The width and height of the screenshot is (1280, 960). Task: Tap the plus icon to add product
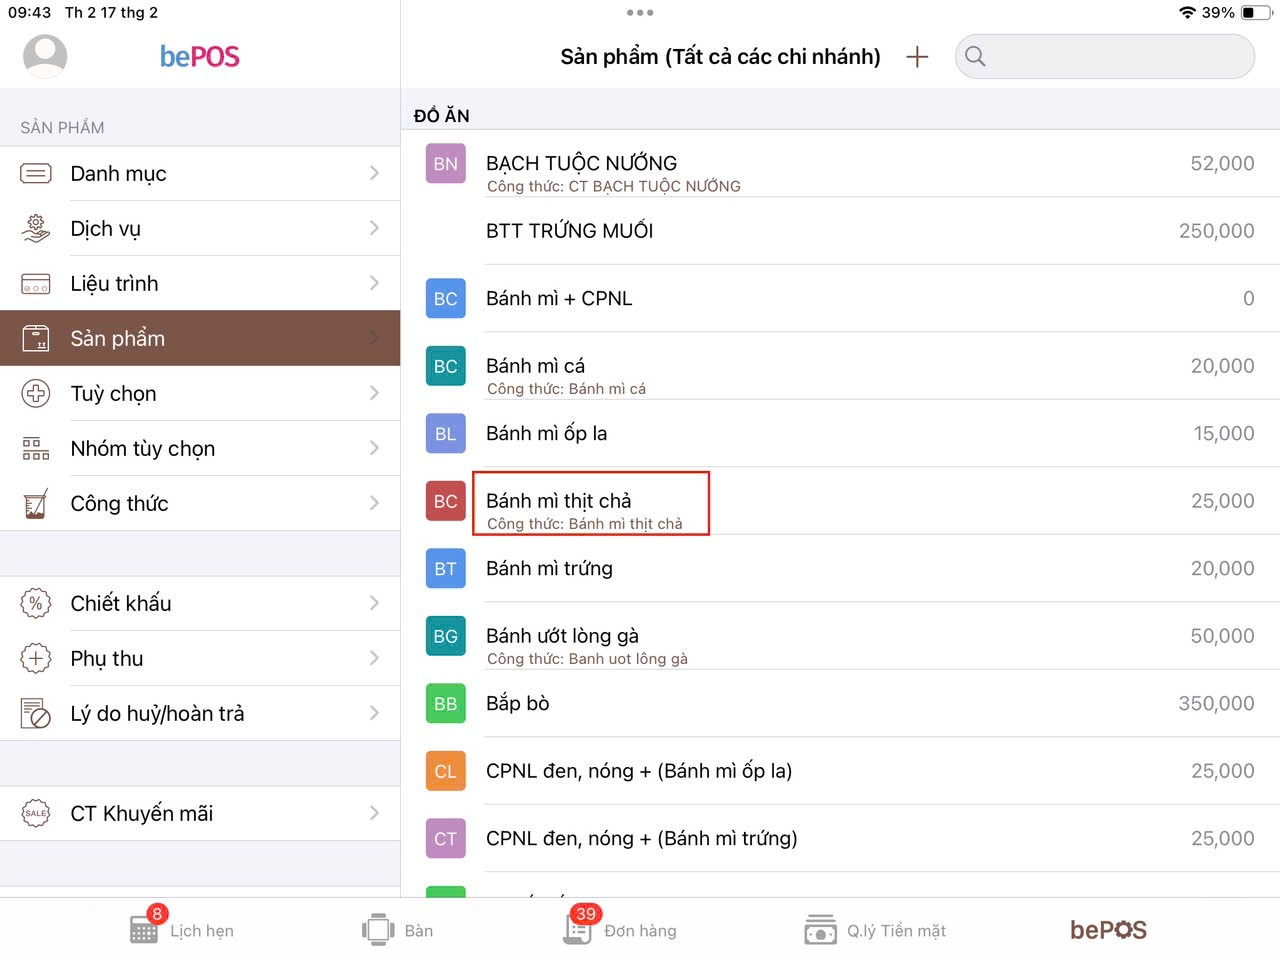[x=916, y=57]
